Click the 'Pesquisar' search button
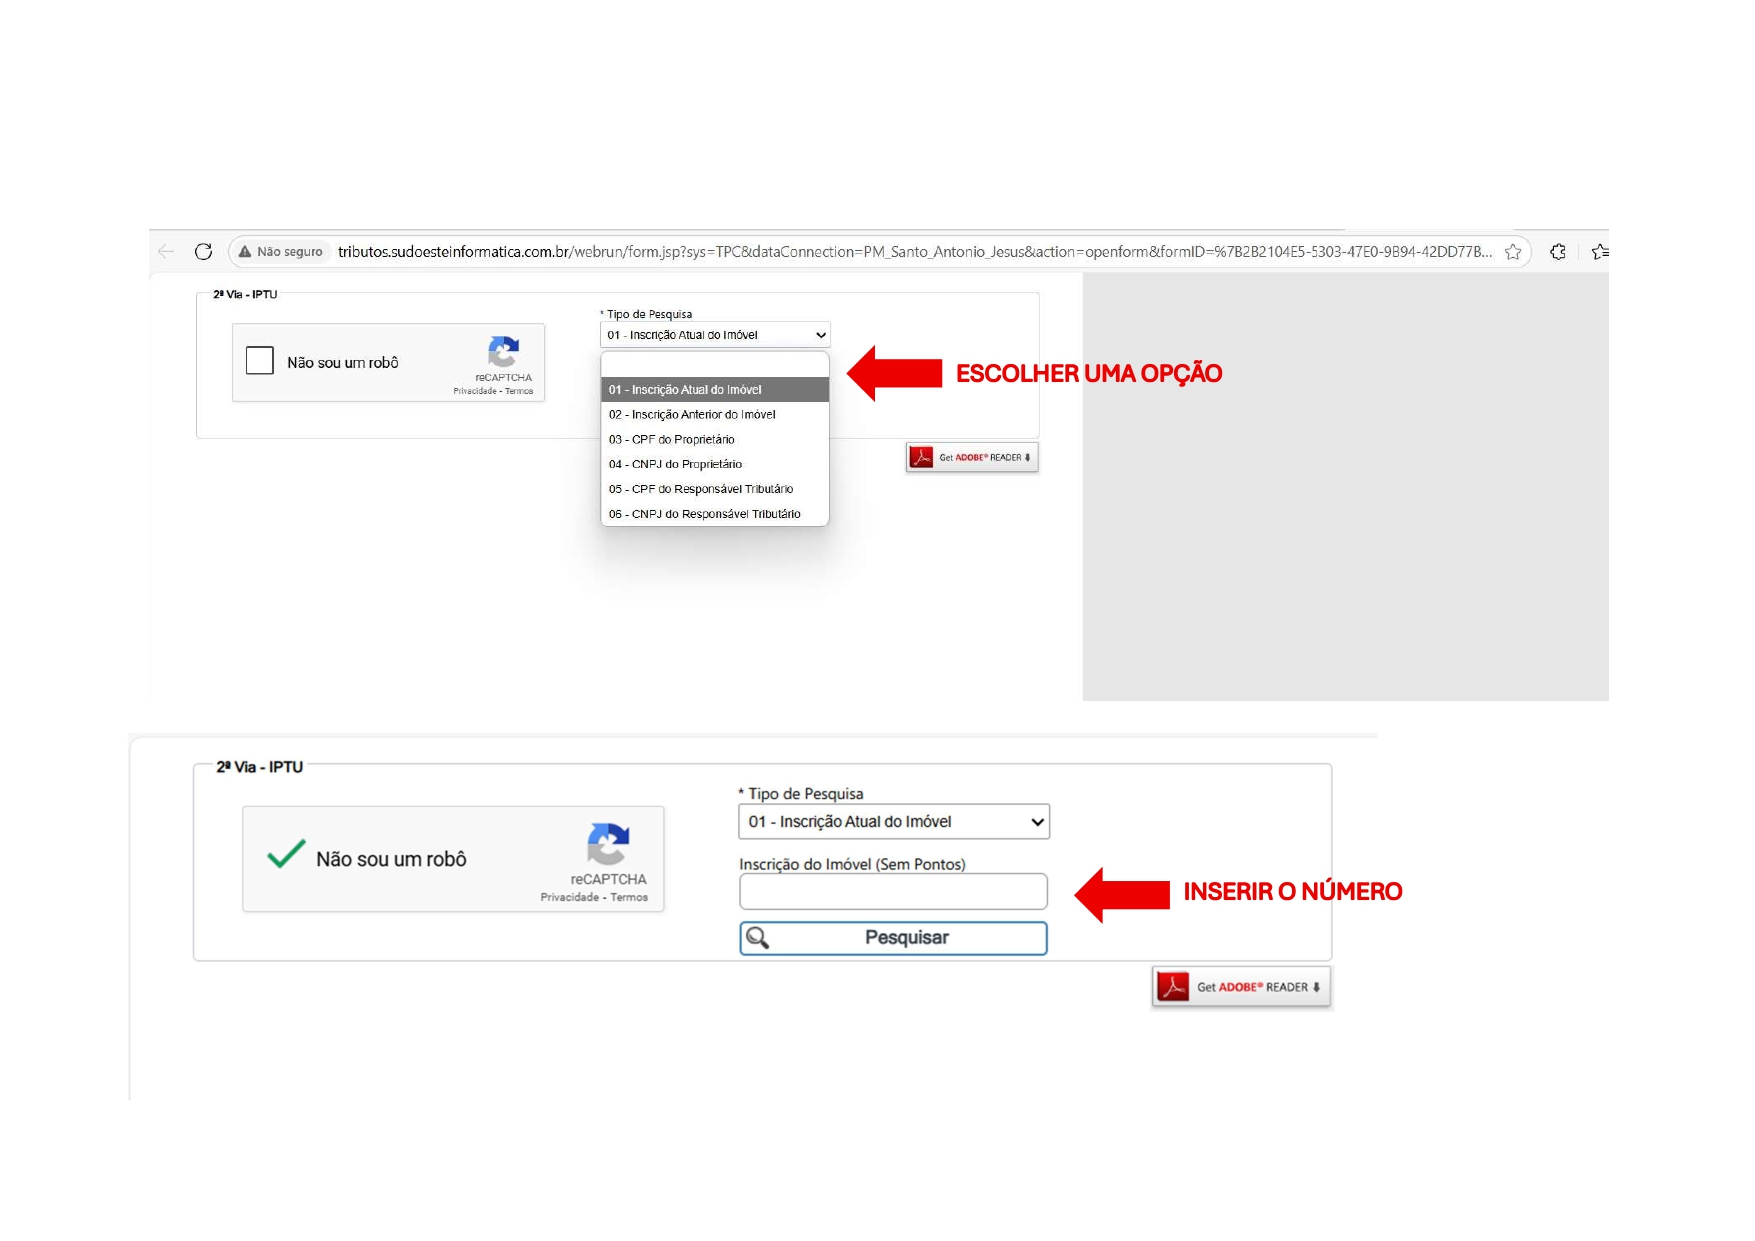 [894, 938]
